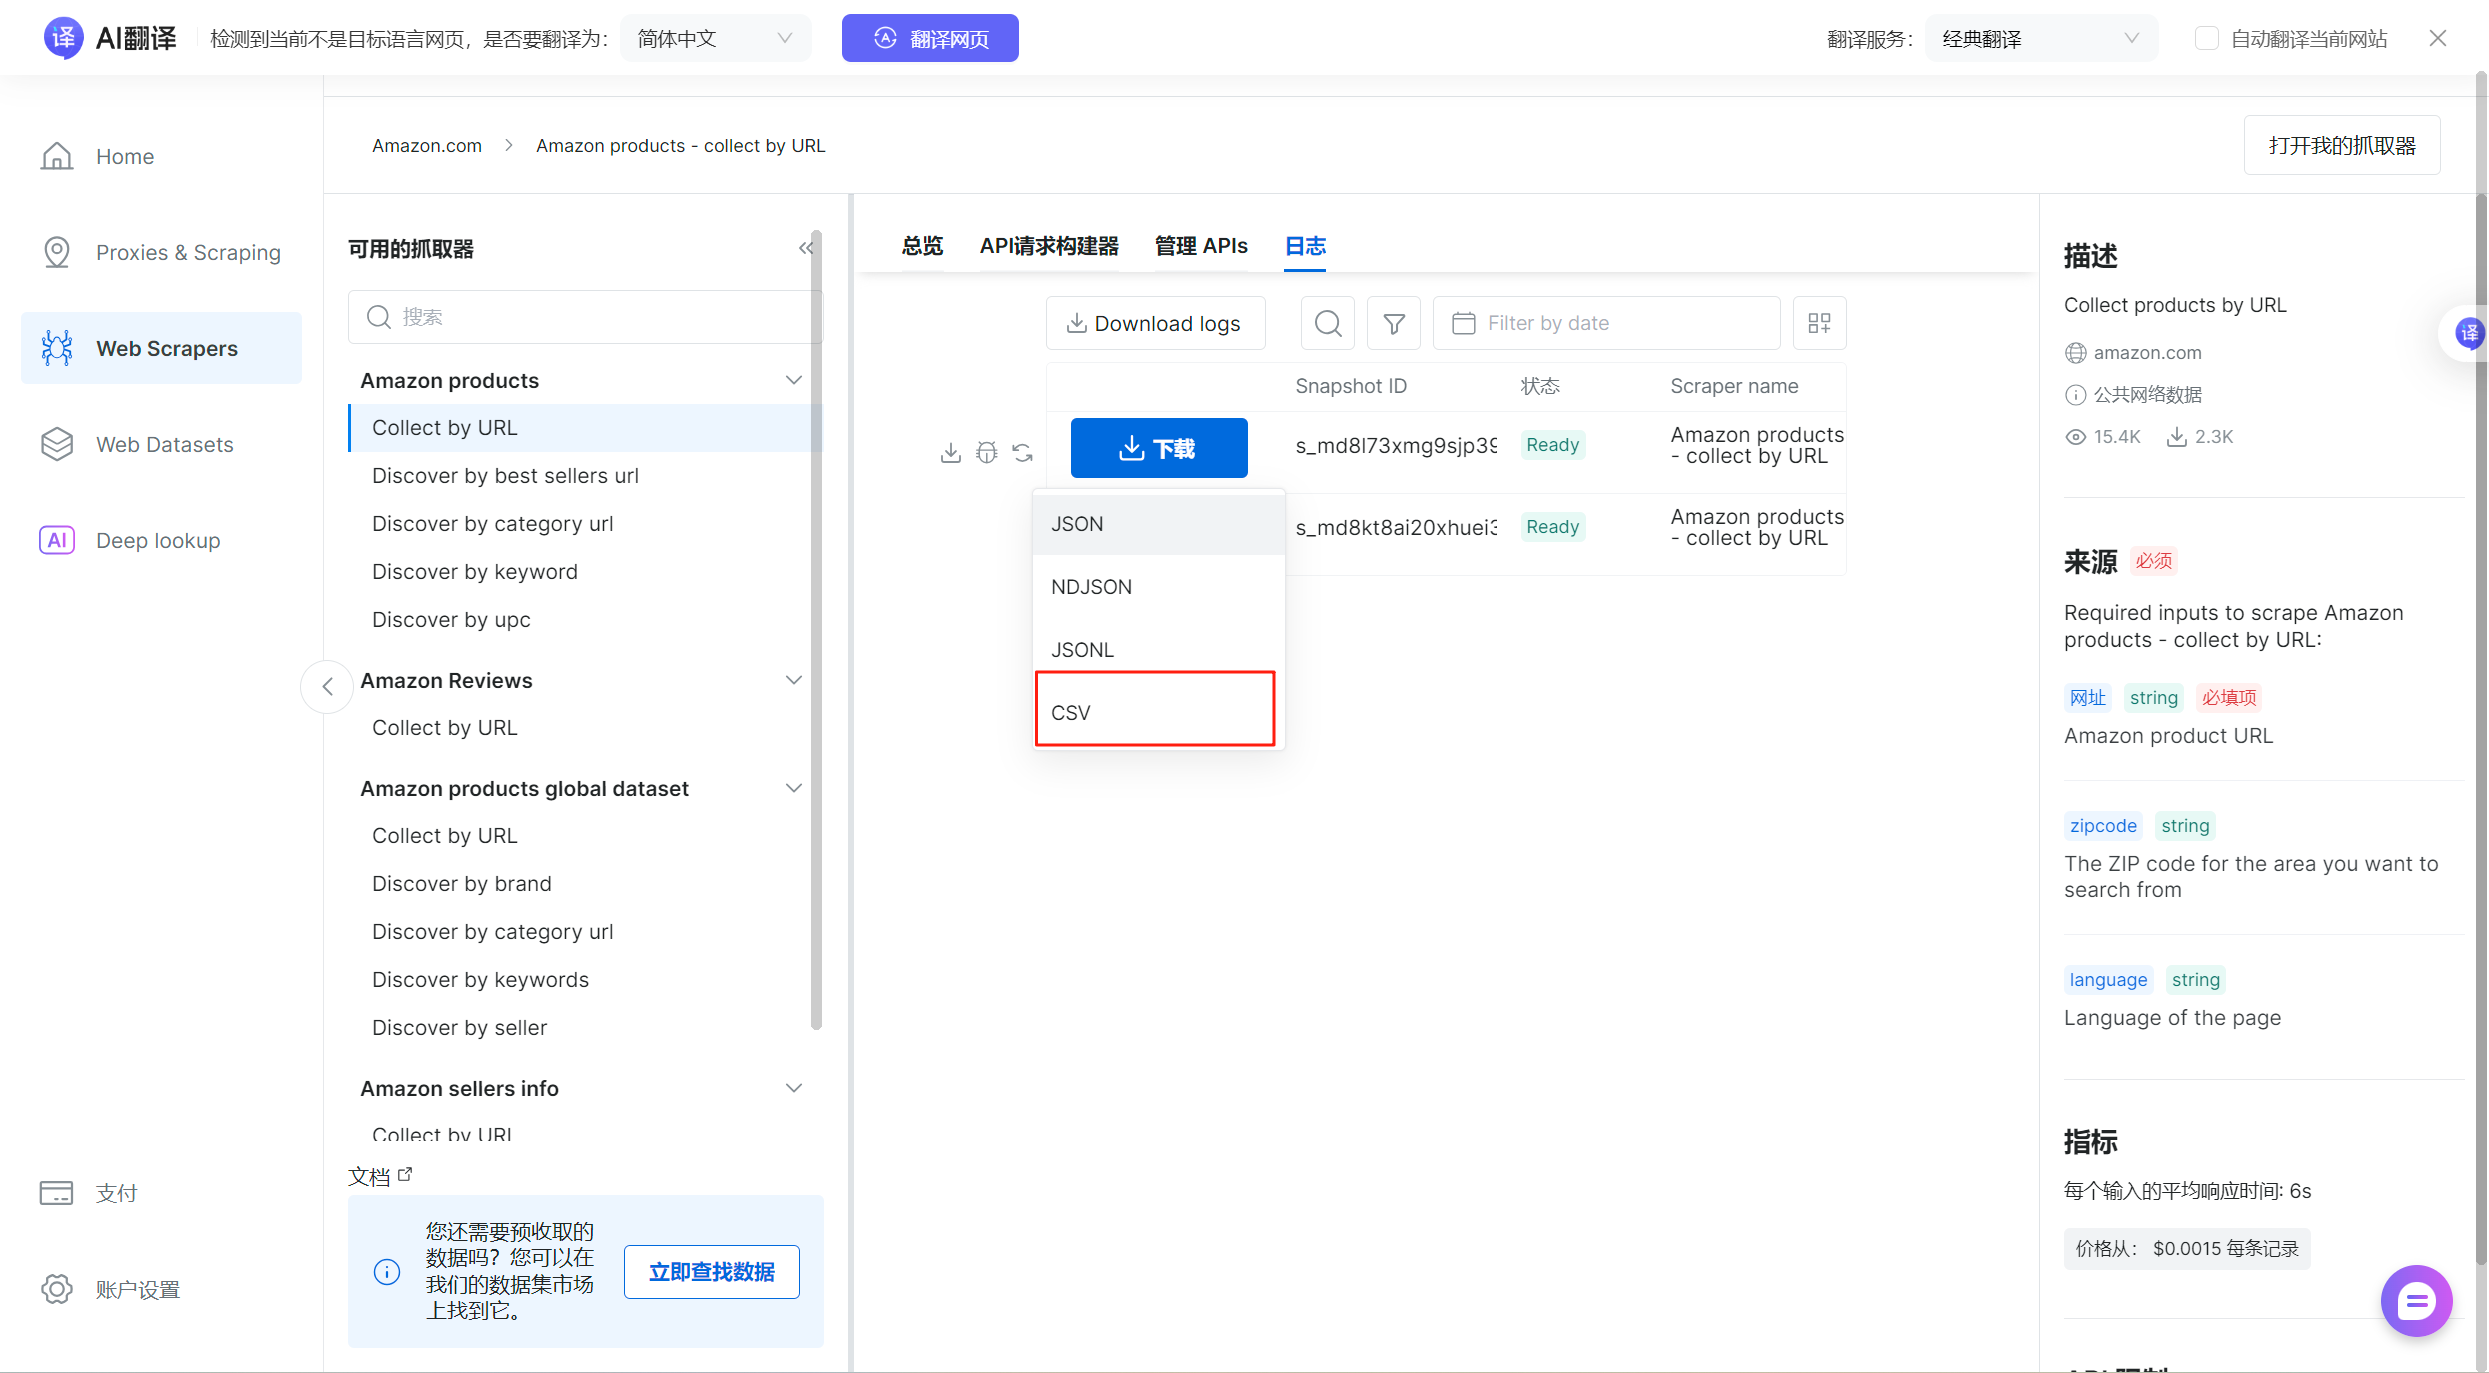Open the column layout grid icon

point(1820,323)
